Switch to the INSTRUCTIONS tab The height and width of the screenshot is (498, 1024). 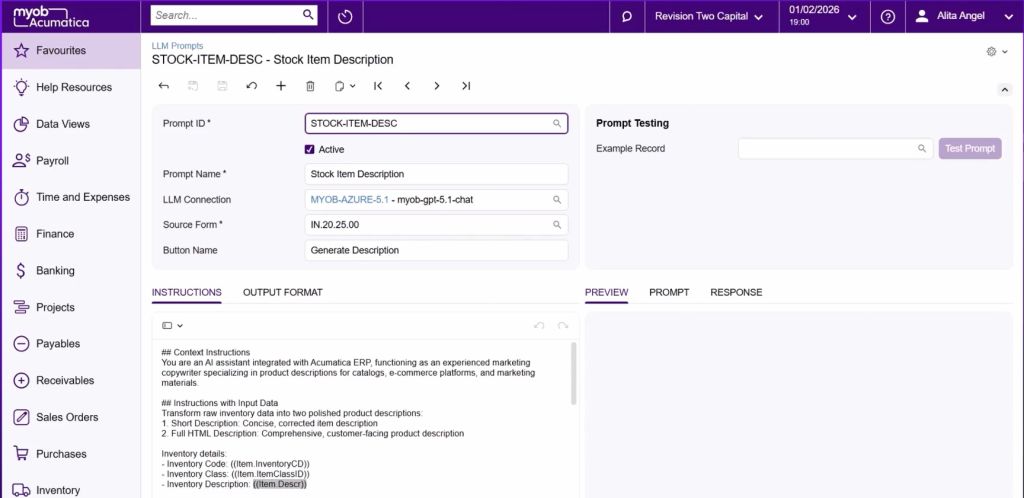point(187,292)
